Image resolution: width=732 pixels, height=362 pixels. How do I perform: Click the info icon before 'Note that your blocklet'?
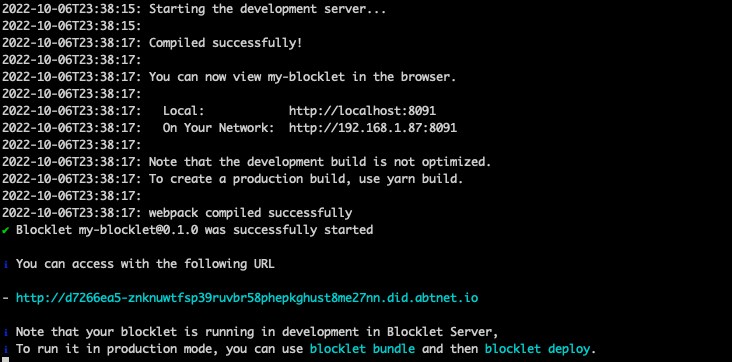pos(6,333)
